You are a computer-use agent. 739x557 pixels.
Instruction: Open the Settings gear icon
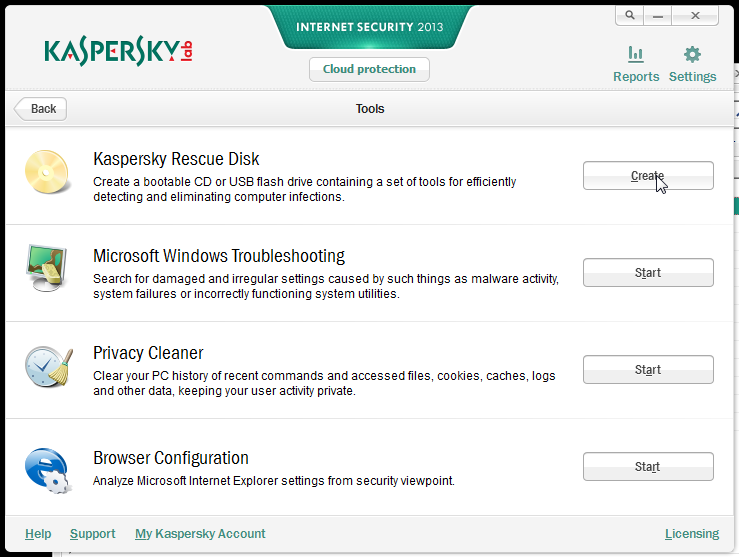pos(692,55)
